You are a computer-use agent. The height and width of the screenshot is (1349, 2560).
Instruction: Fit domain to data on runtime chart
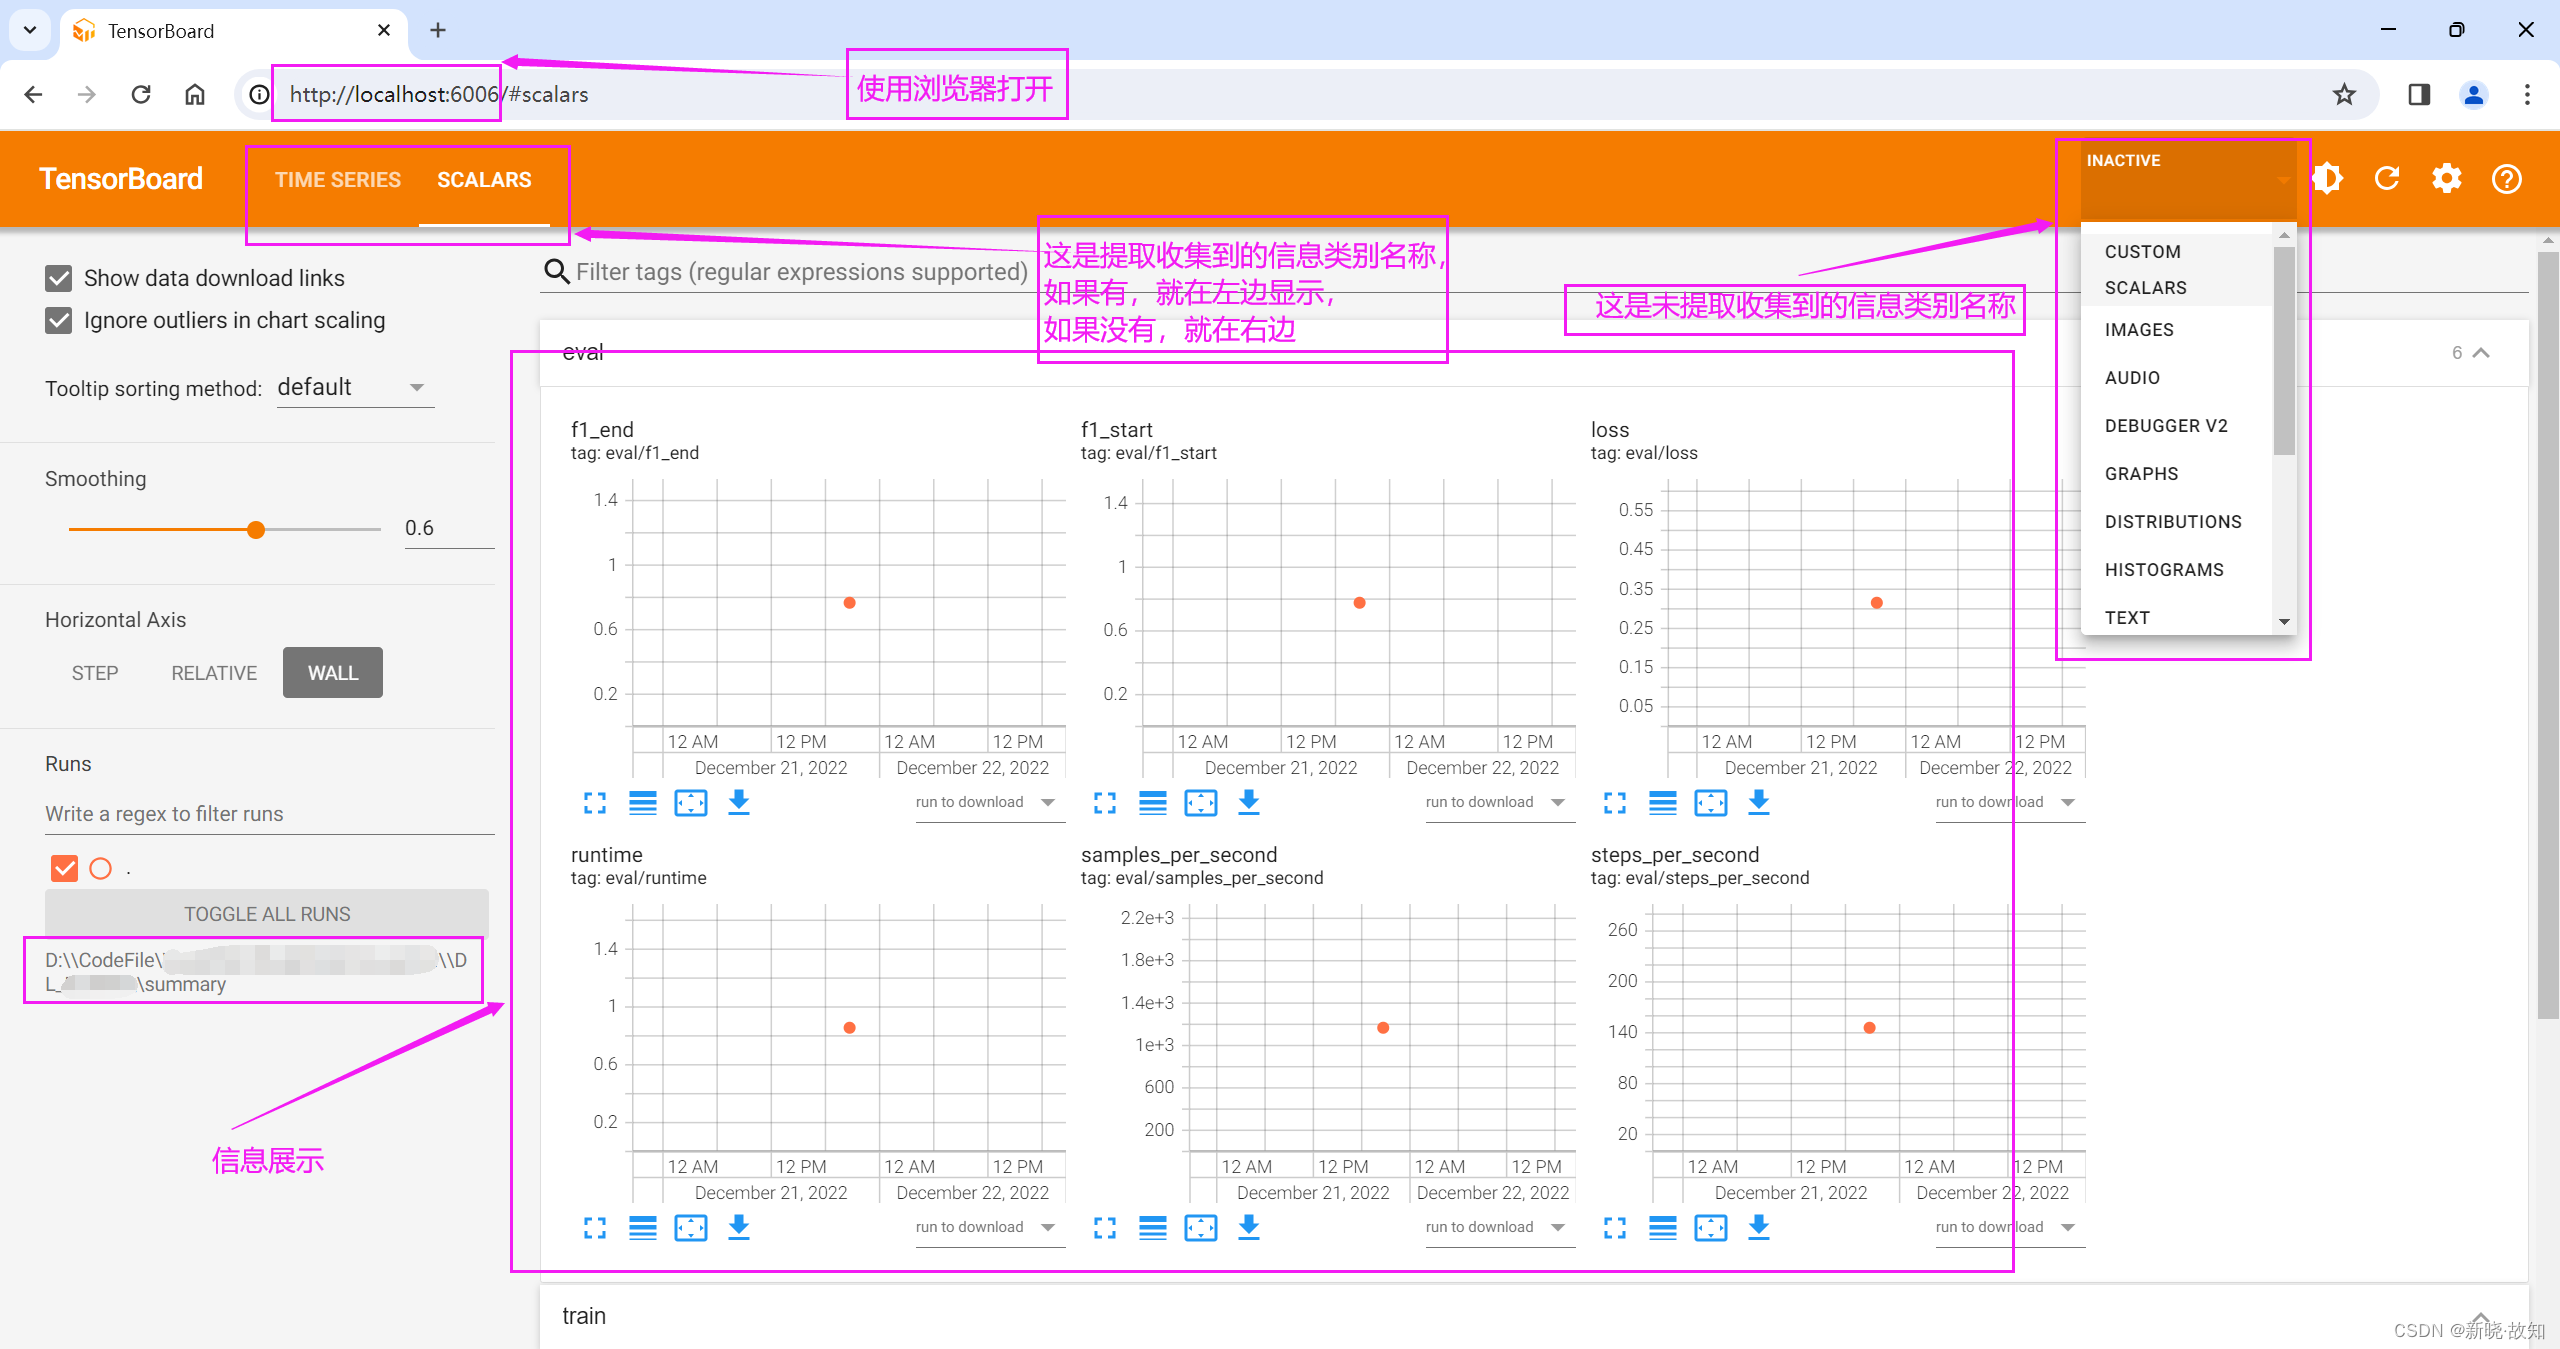click(691, 1227)
